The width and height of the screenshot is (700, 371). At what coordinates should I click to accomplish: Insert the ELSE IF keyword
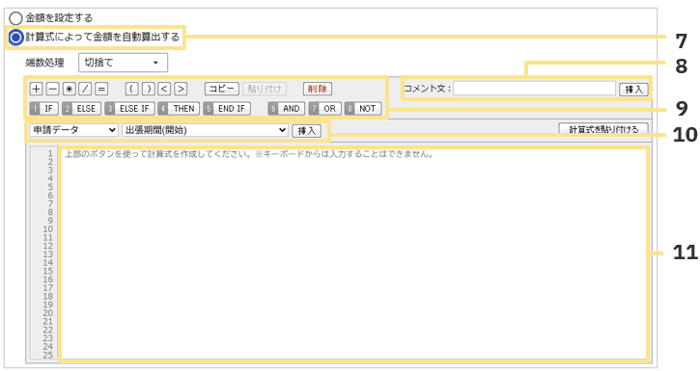130,108
